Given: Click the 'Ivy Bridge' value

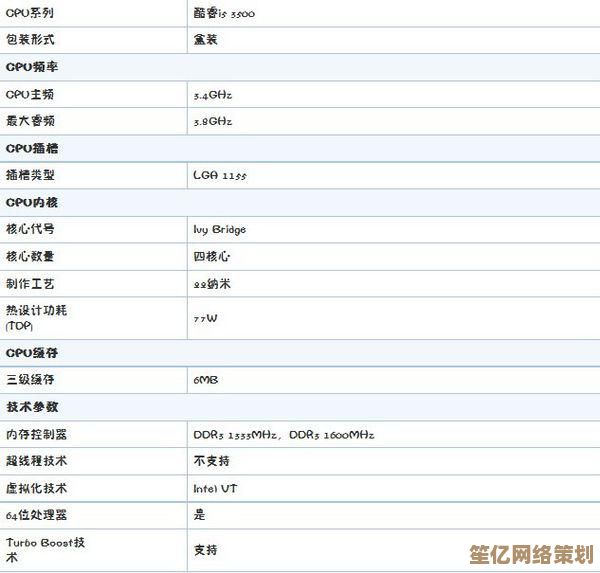Looking at the screenshot, I should [220, 229].
